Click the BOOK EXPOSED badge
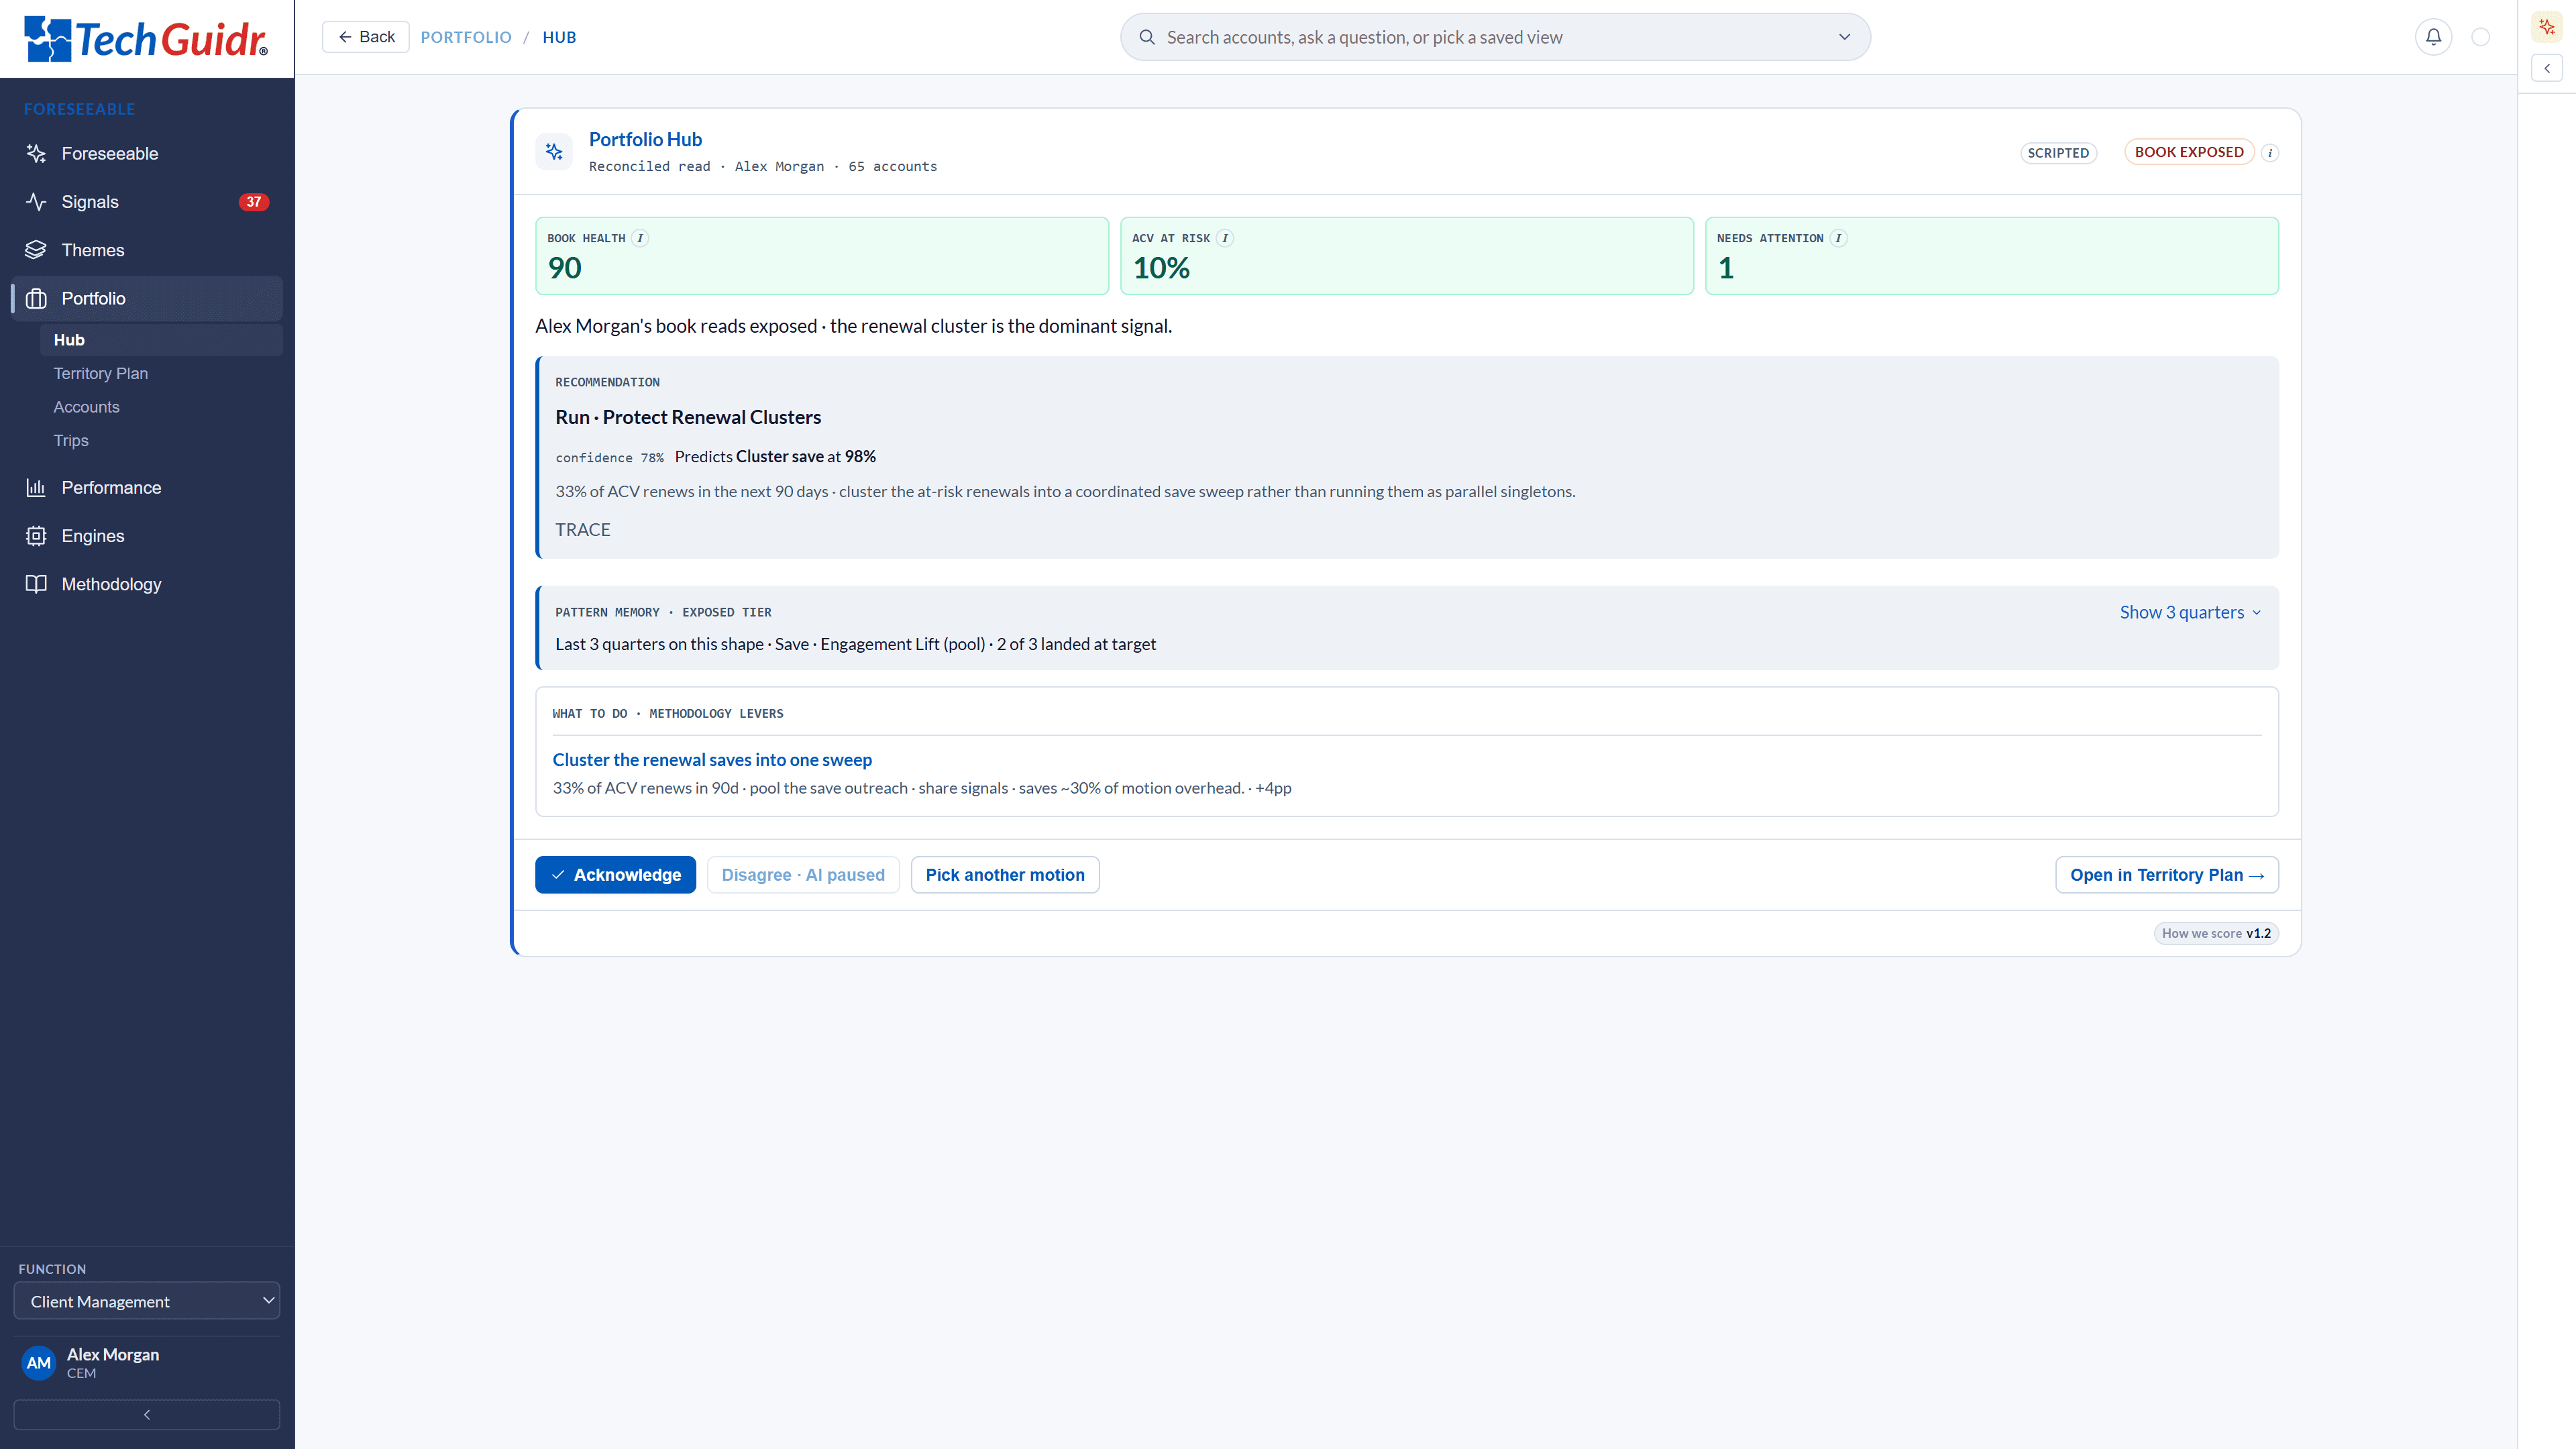 click(2189, 152)
